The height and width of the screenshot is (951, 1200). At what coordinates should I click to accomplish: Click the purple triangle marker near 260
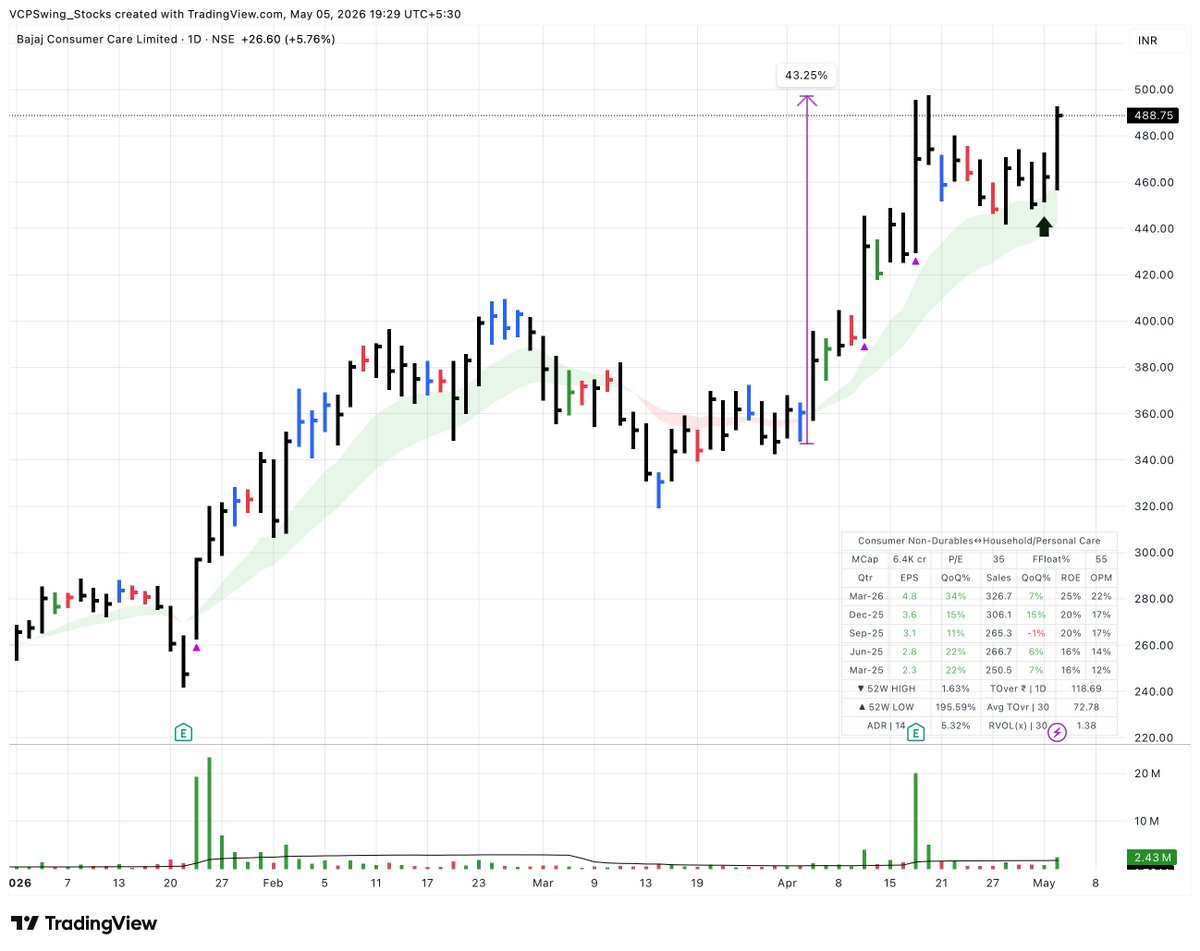(x=196, y=647)
